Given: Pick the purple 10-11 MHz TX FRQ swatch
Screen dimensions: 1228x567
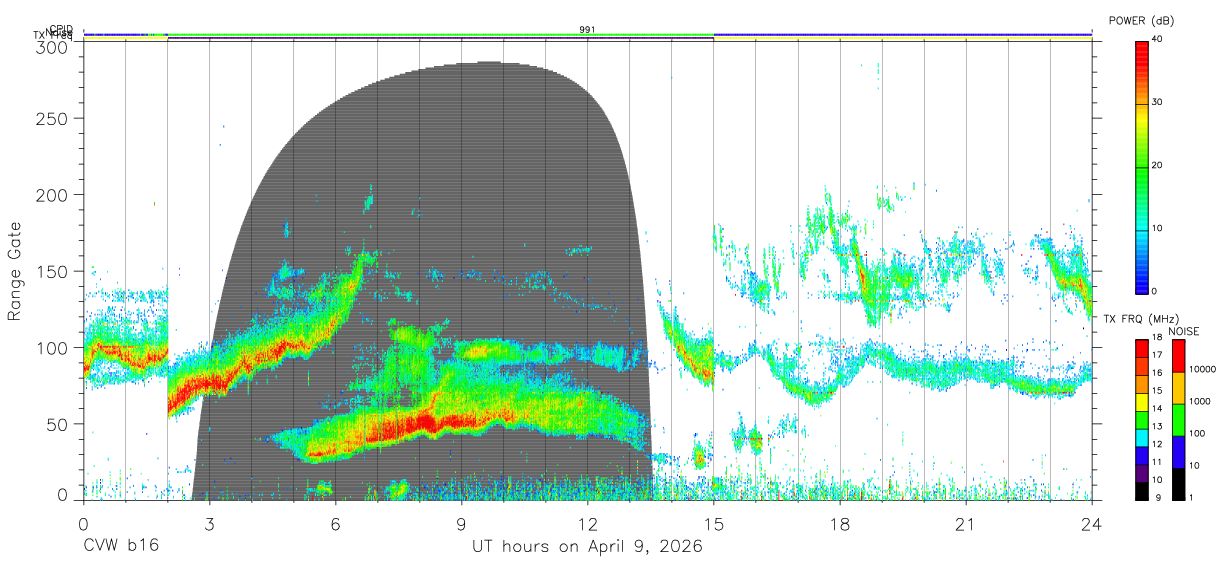Looking at the screenshot, I should [x=1142, y=471].
